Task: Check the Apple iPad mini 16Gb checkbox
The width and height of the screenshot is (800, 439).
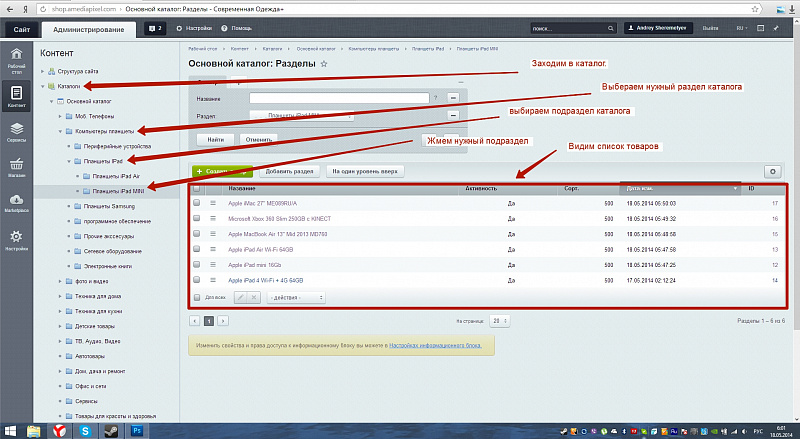Action: (x=196, y=265)
